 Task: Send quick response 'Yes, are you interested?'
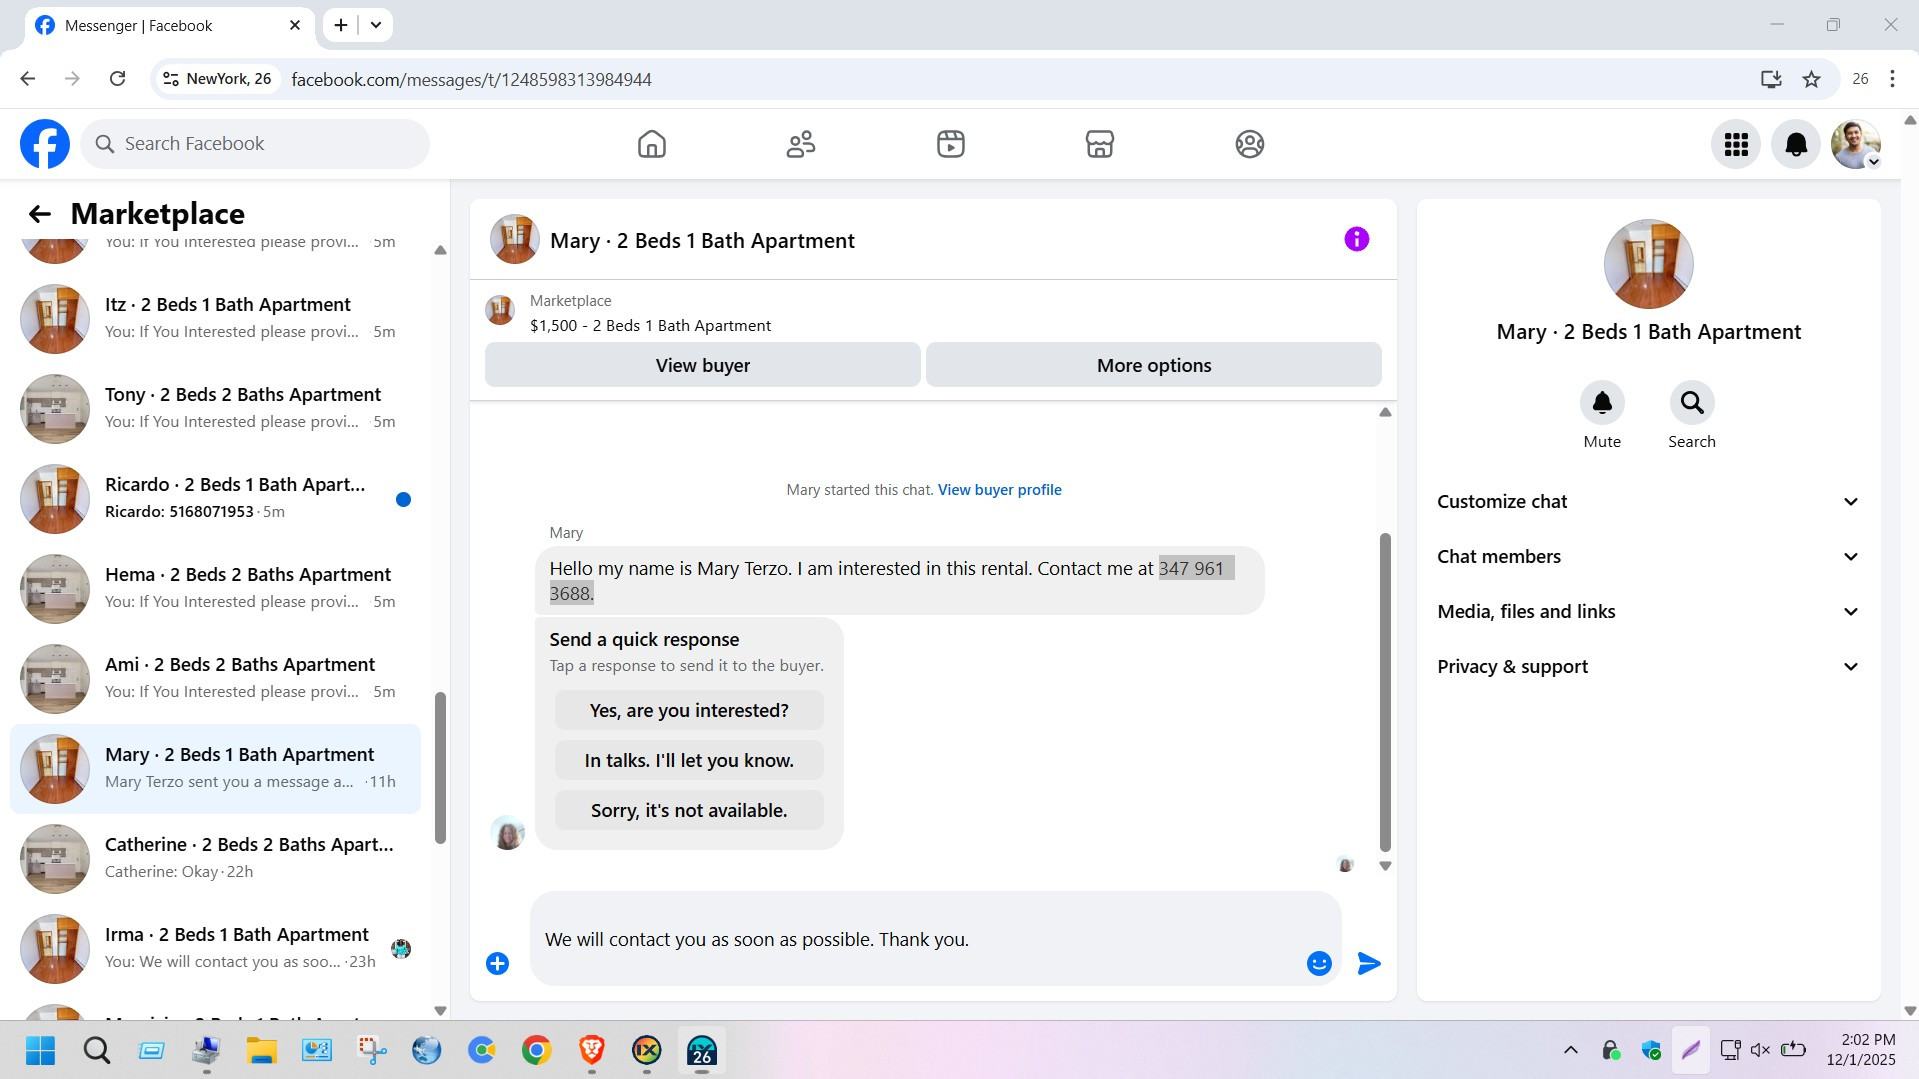click(x=689, y=711)
